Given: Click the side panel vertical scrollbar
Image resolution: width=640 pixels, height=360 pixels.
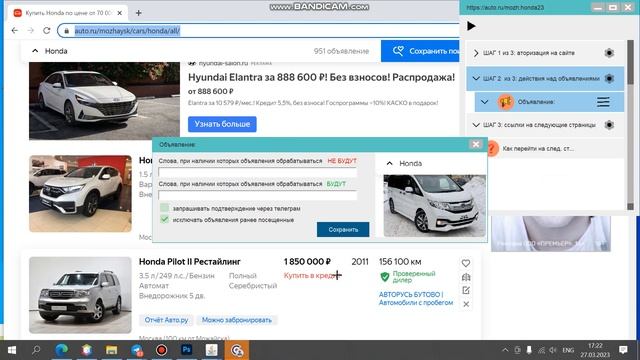Looking at the screenshot, I should click(630, 124).
